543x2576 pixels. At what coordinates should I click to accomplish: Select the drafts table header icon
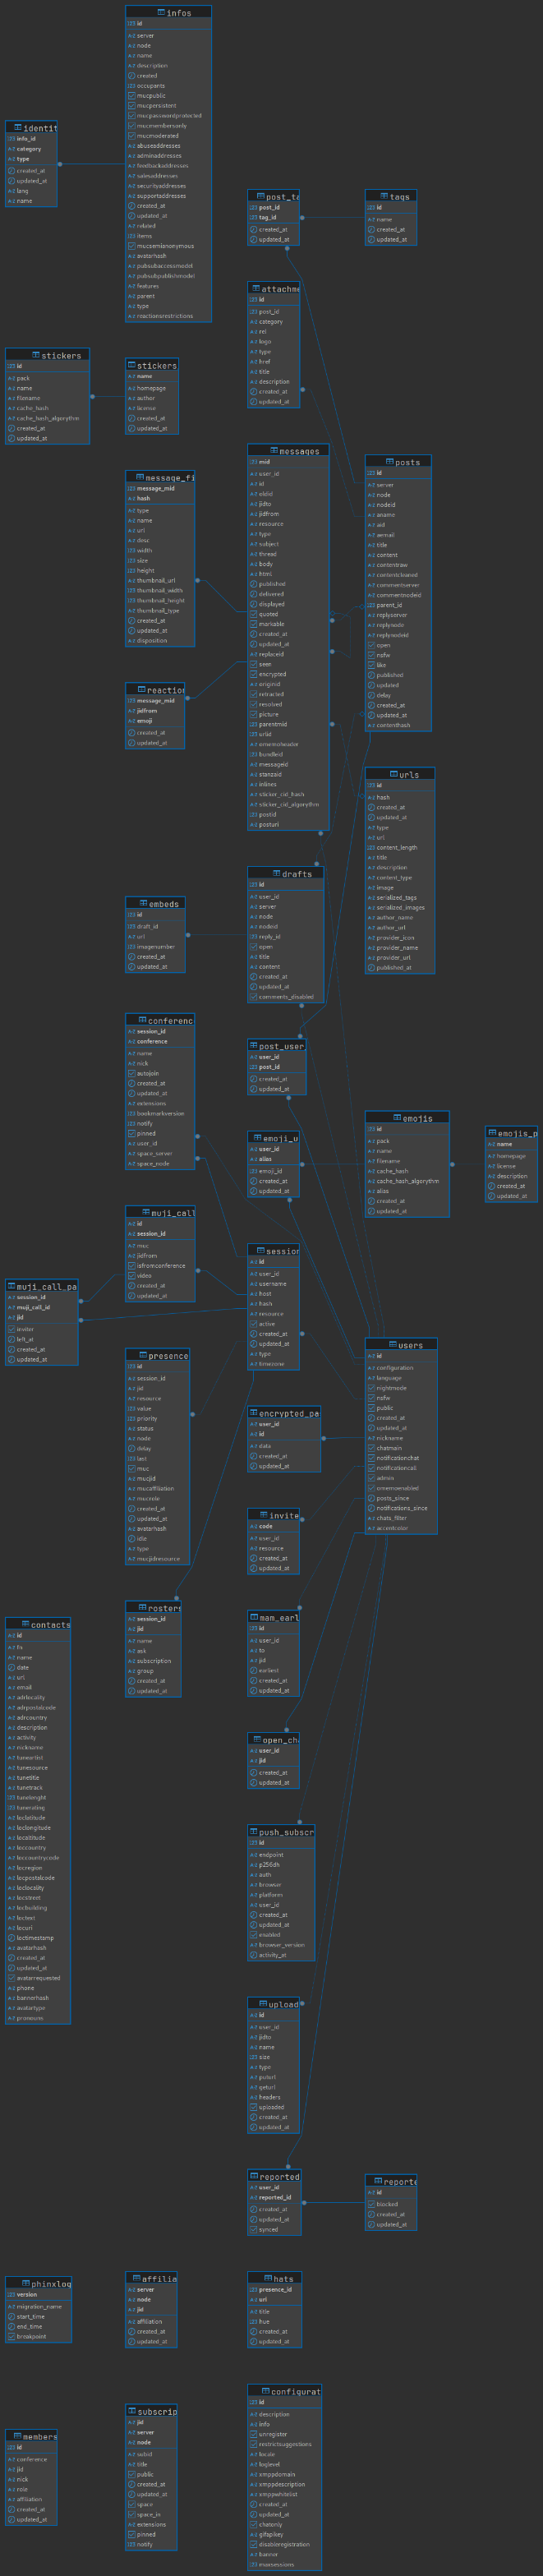click(276, 873)
